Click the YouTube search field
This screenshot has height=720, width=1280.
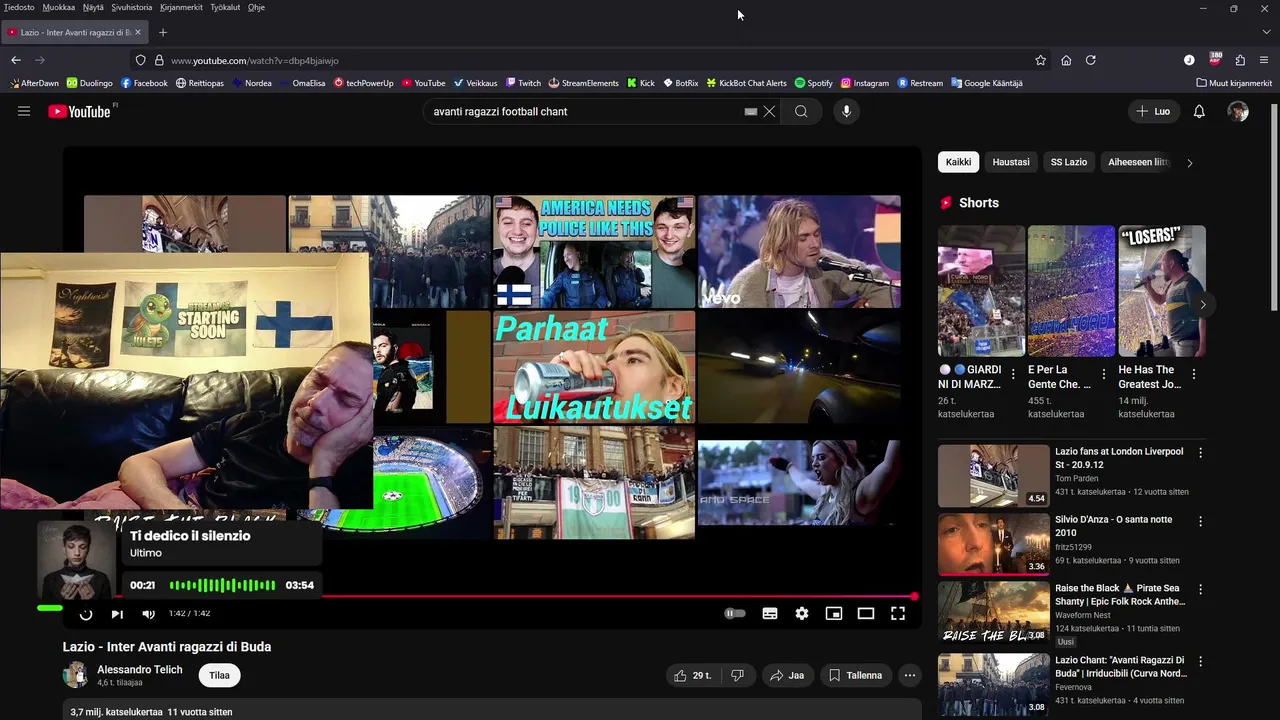(x=585, y=111)
